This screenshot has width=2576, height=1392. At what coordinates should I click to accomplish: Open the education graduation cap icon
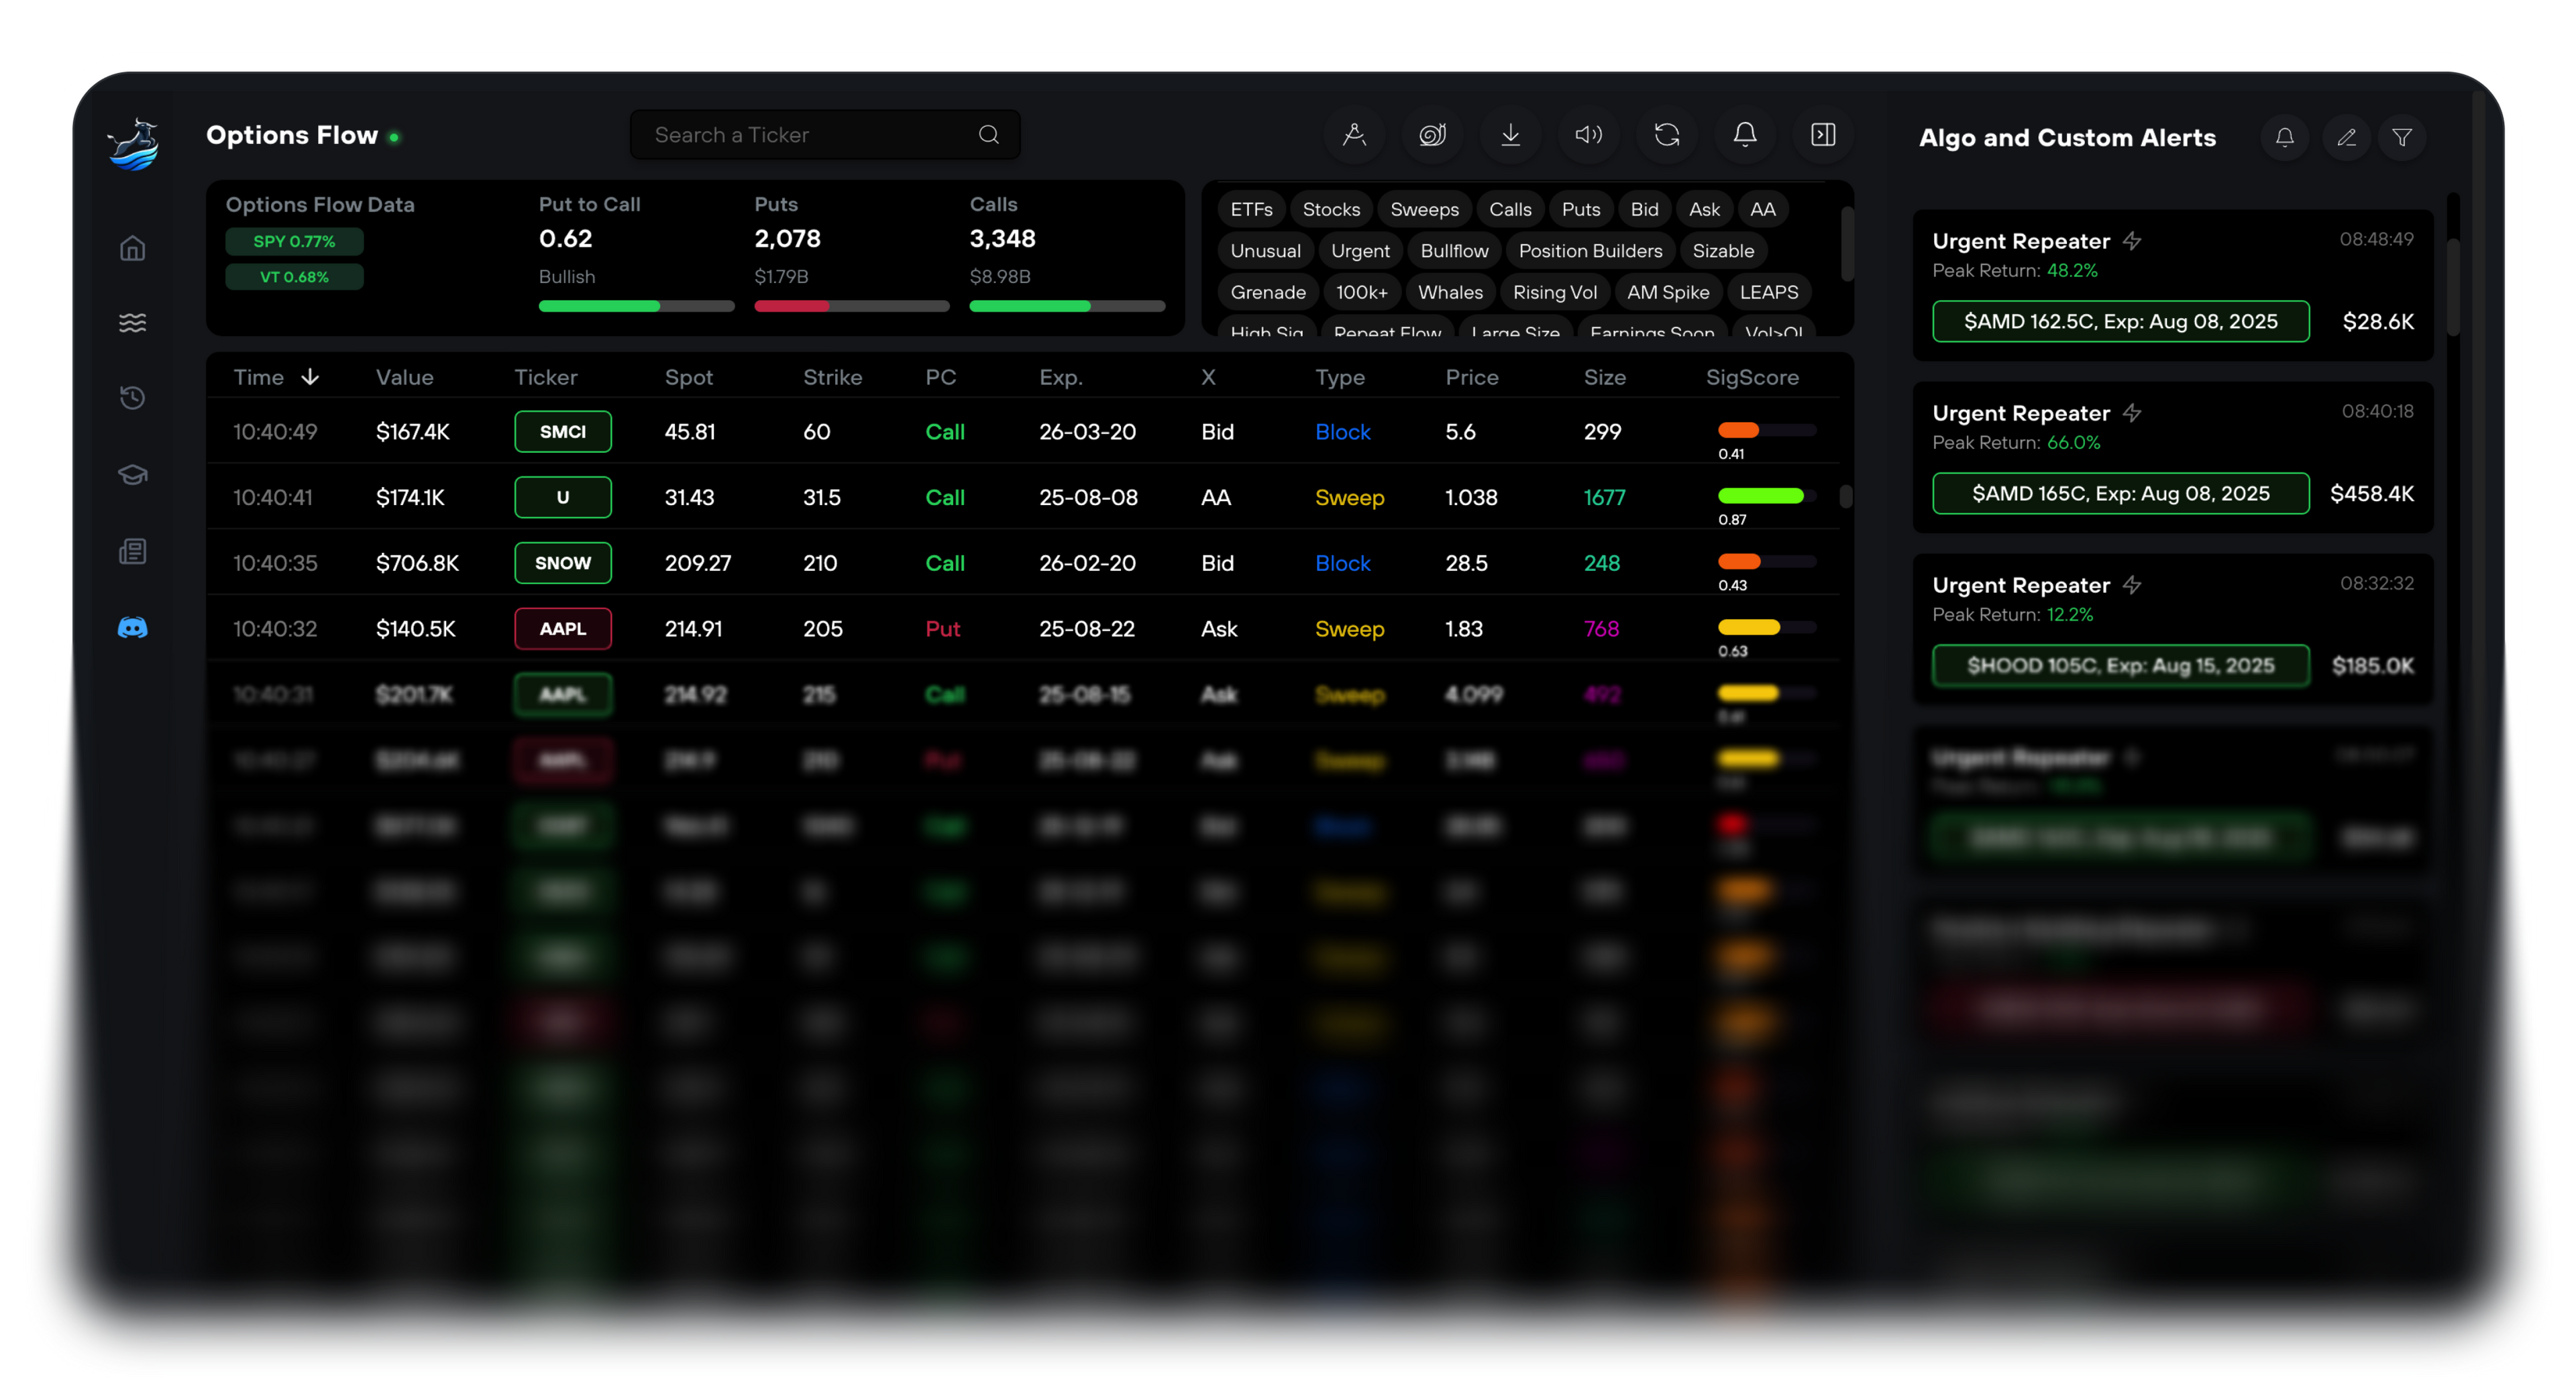click(133, 474)
